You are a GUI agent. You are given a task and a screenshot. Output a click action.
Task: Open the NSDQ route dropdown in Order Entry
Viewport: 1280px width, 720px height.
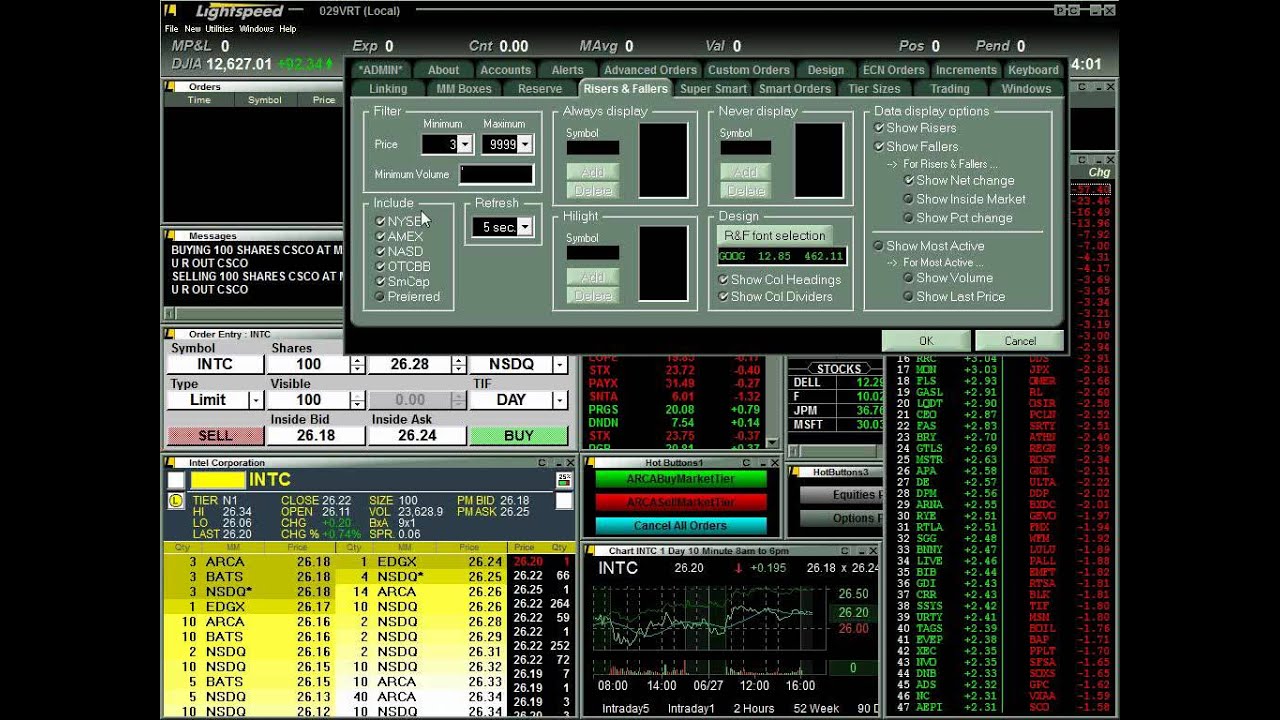[x=561, y=365]
